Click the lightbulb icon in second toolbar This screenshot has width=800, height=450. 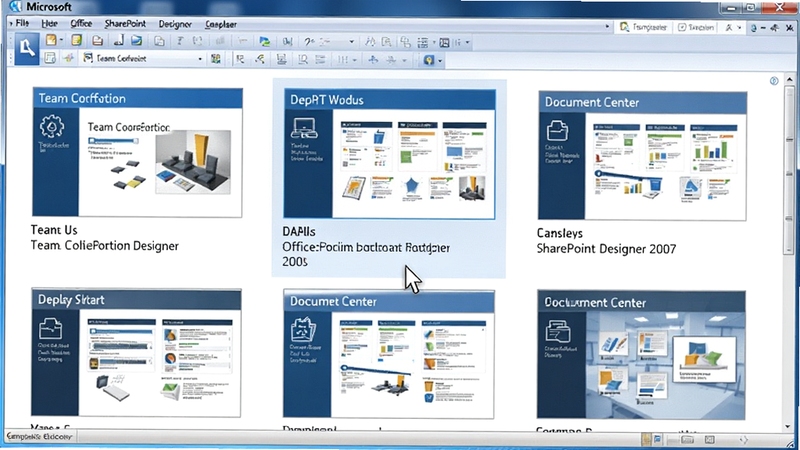coord(429,61)
